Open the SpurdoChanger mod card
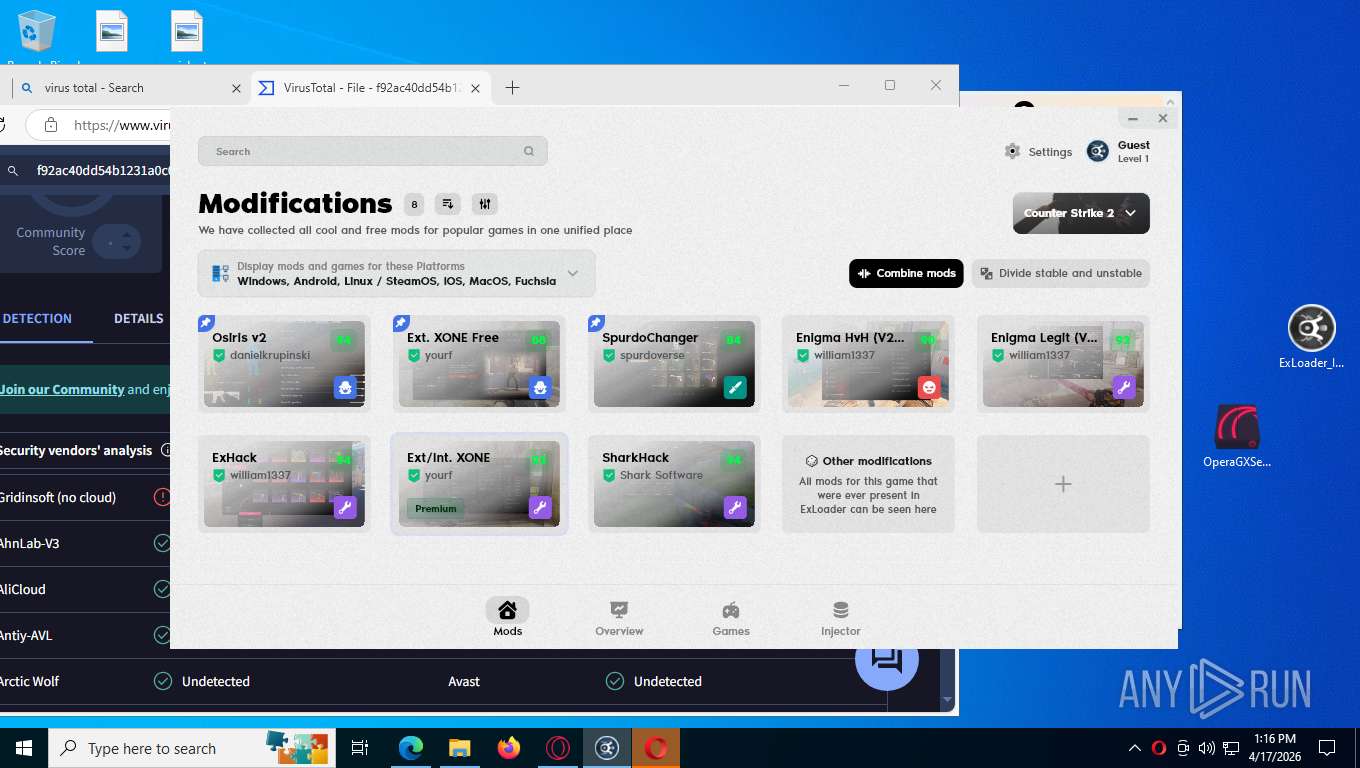The height and width of the screenshot is (768, 1360). point(674,364)
